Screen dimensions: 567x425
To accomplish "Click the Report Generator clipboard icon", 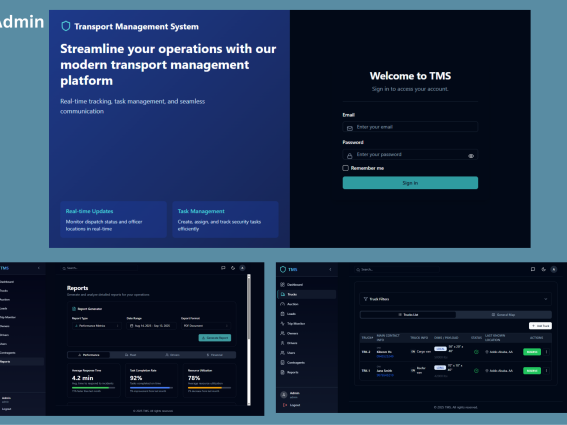I will click(74, 309).
